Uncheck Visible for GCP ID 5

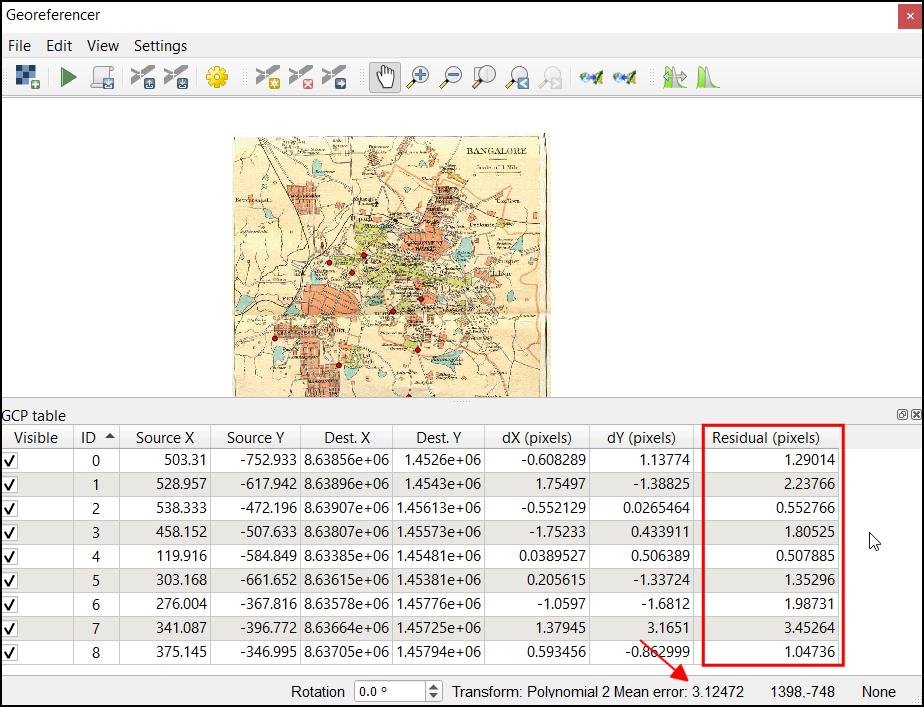coord(10,581)
